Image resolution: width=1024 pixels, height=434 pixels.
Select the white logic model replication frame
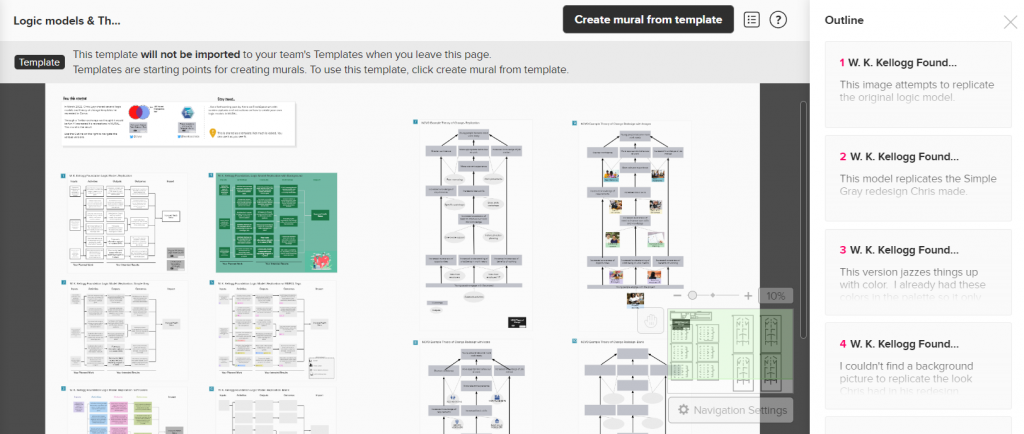tap(127, 223)
